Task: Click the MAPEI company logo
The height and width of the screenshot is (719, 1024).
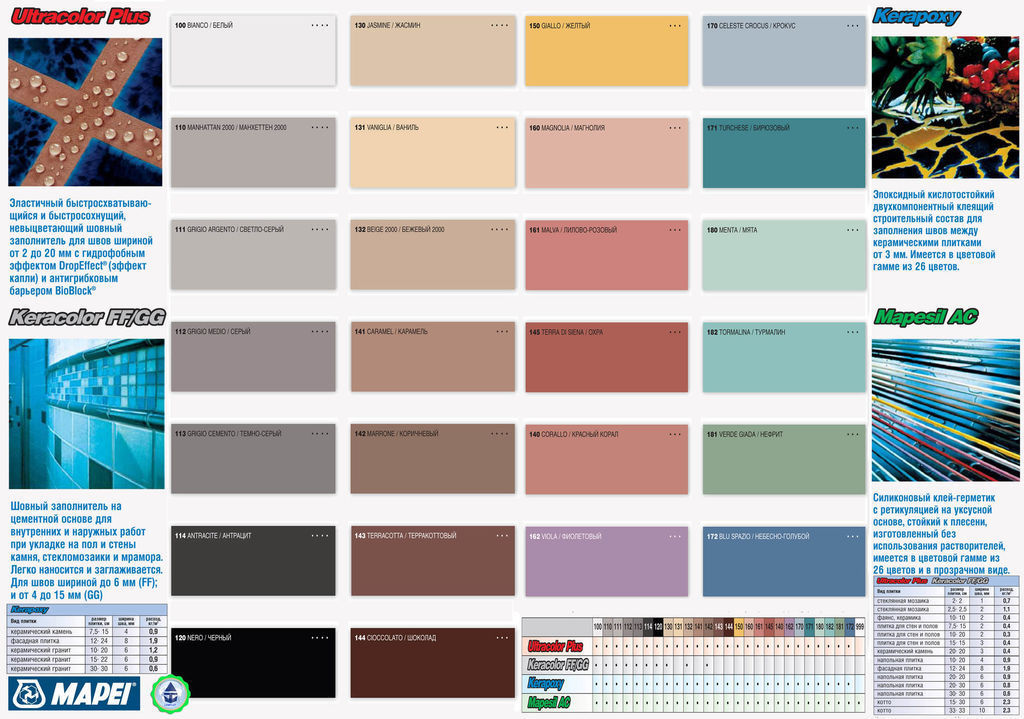Action: coord(74,694)
